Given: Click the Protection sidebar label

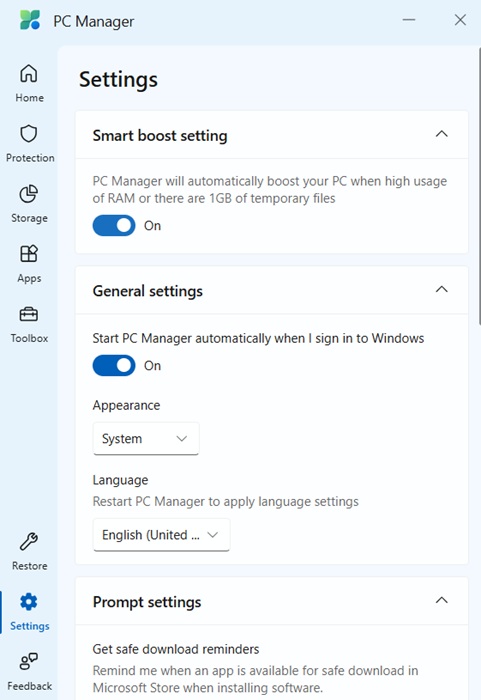Looking at the screenshot, I should [x=30, y=158].
